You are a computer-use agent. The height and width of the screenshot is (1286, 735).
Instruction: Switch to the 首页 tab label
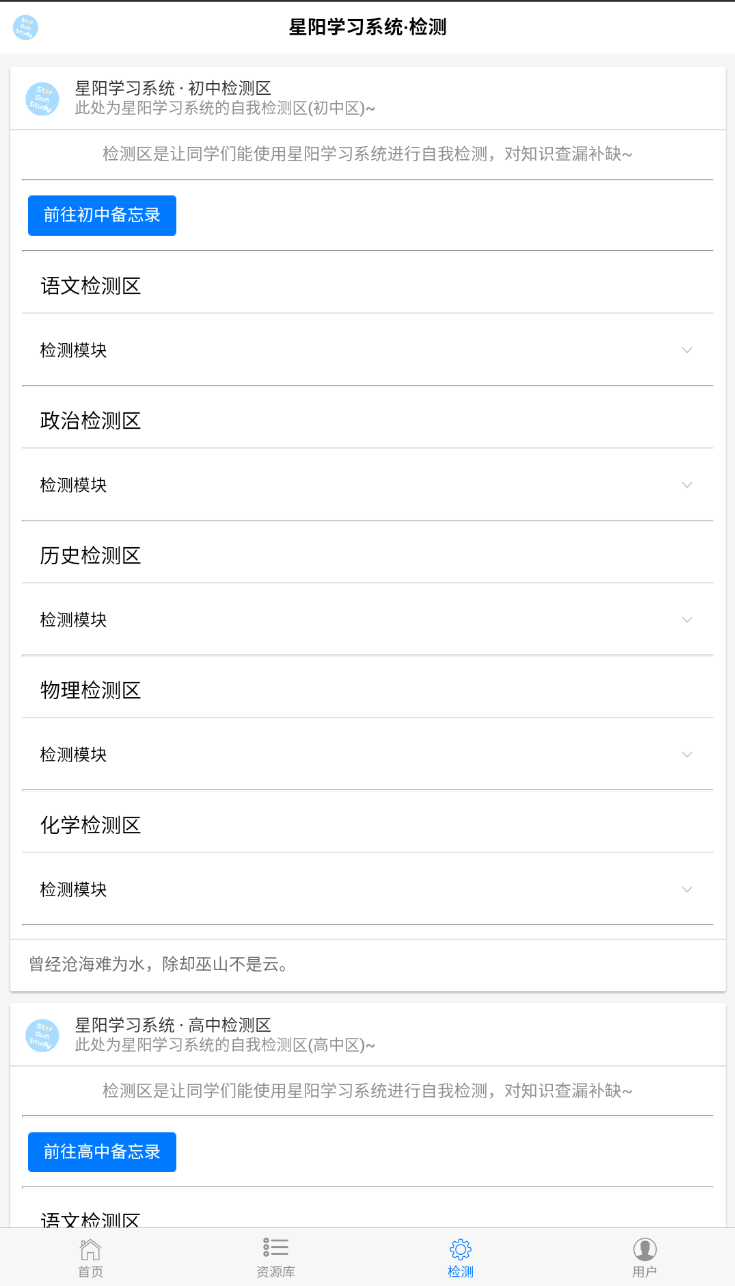pos(90,1272)
